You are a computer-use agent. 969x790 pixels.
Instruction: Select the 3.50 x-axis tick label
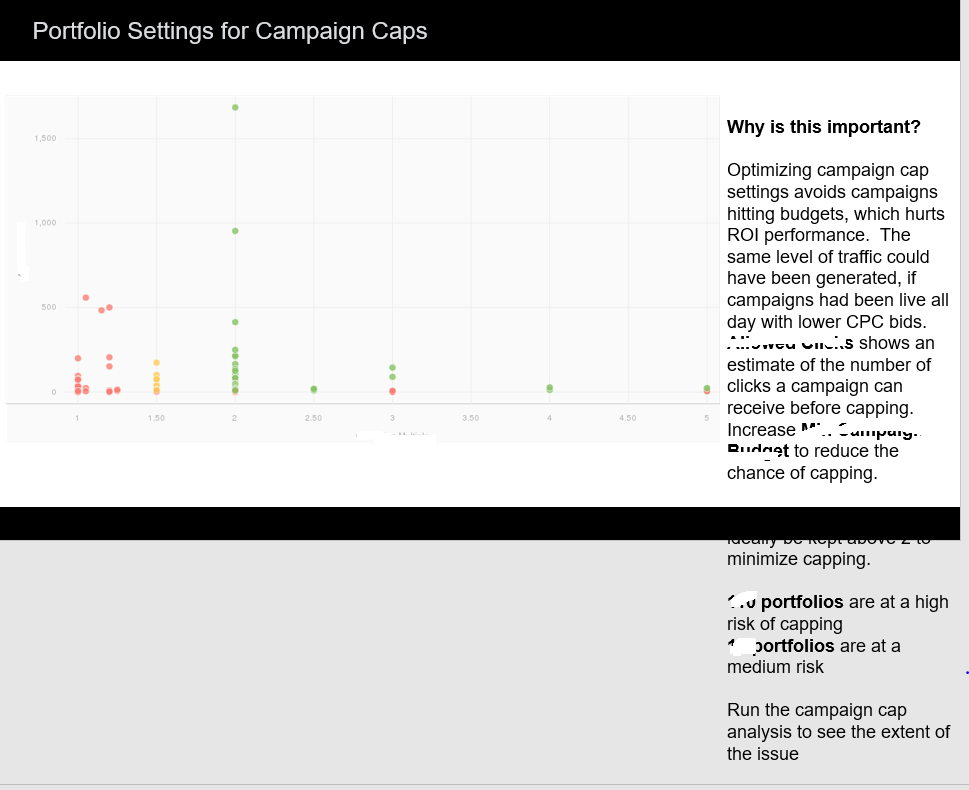tap(471, 417)
